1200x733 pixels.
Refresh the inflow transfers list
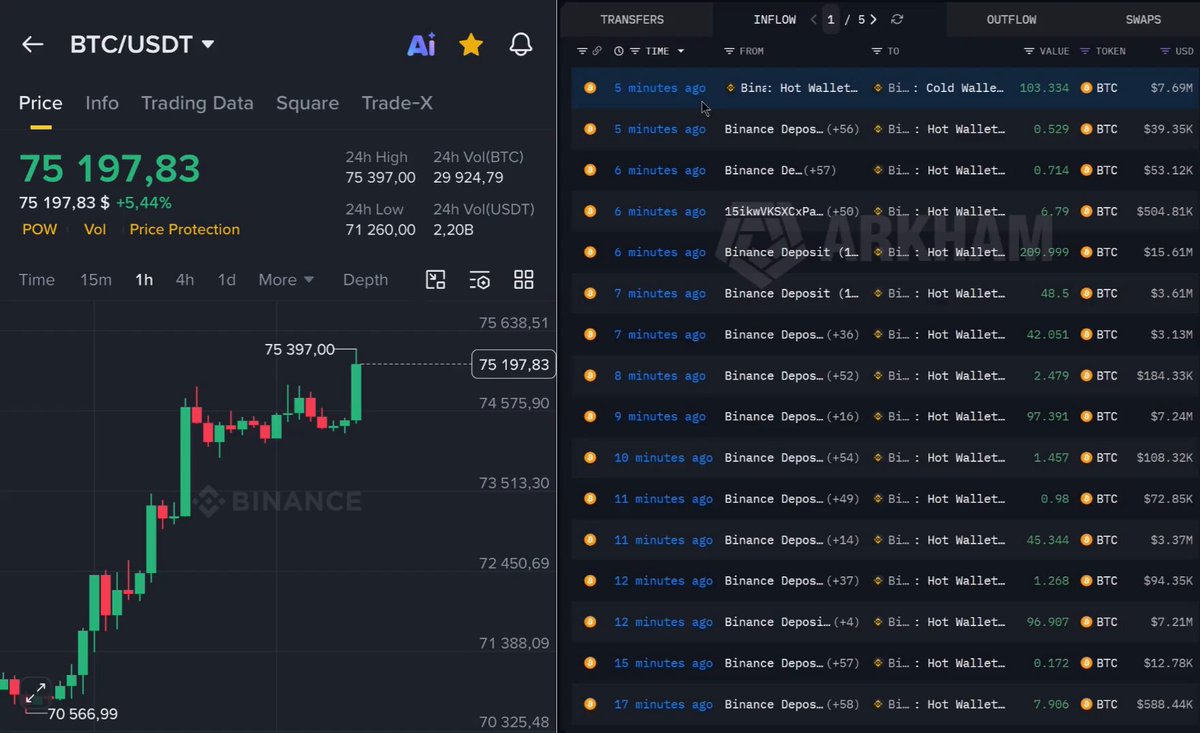(x=897, y=19)
